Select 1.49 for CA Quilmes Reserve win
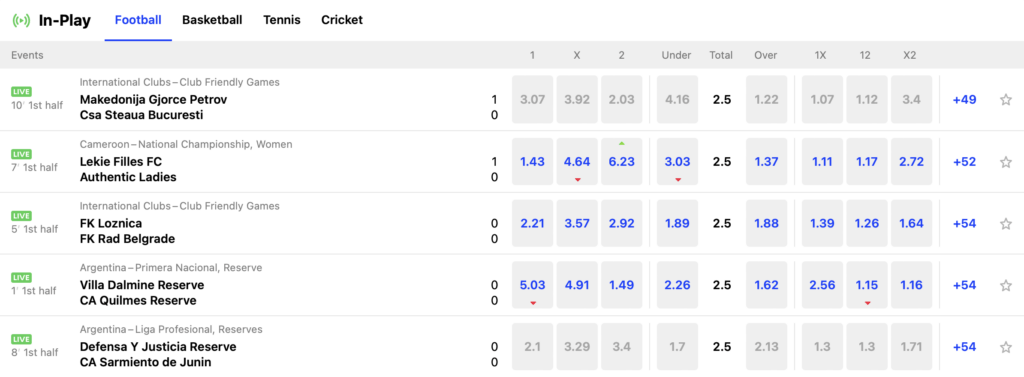This screenshot has height=377, width=1024. 621,286
